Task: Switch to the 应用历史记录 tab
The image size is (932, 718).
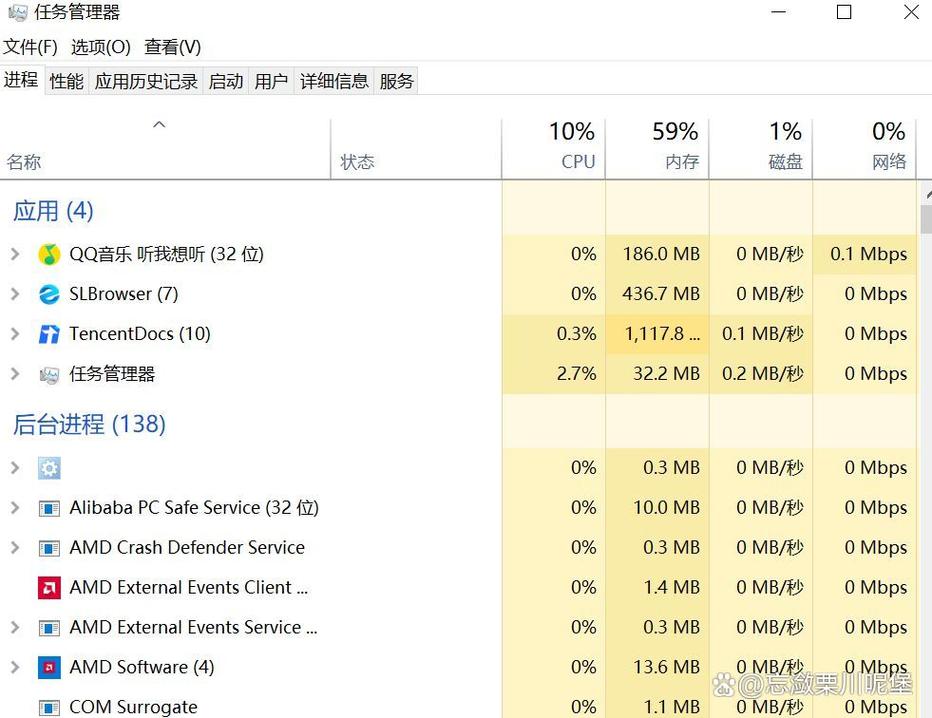Action: [146, 81]
